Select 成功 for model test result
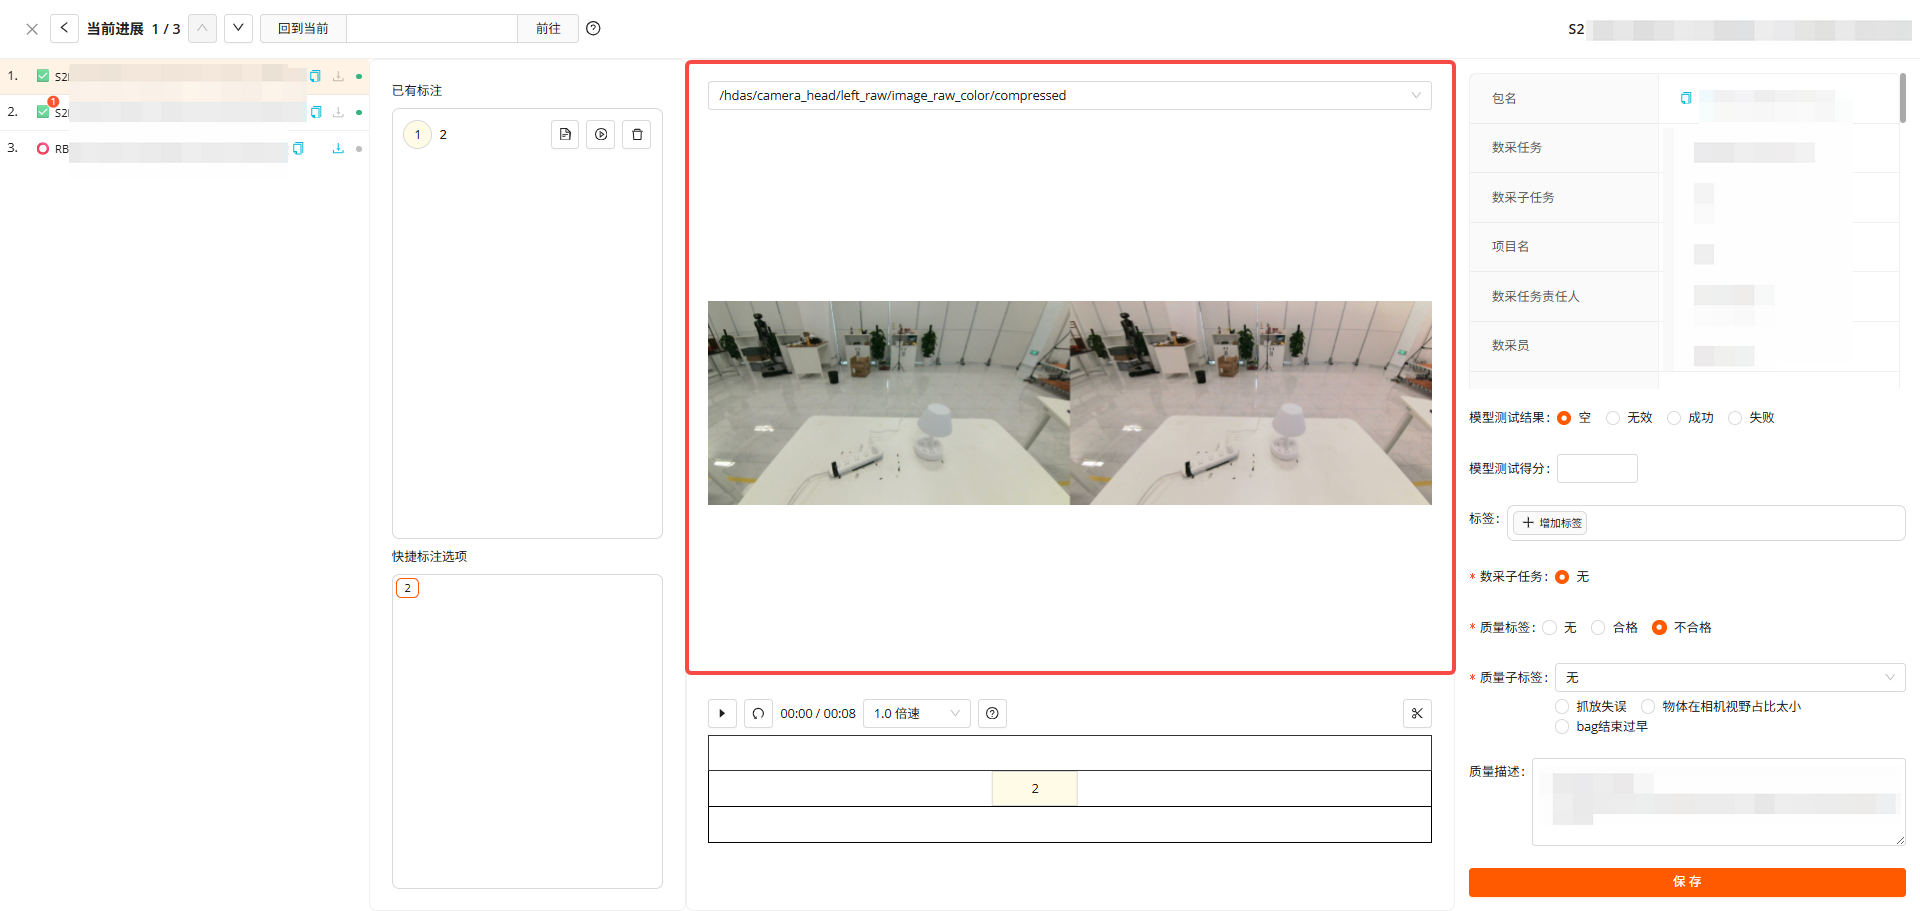The image size is (1920, 911). pyautogui.click(x=1674, y=418)
